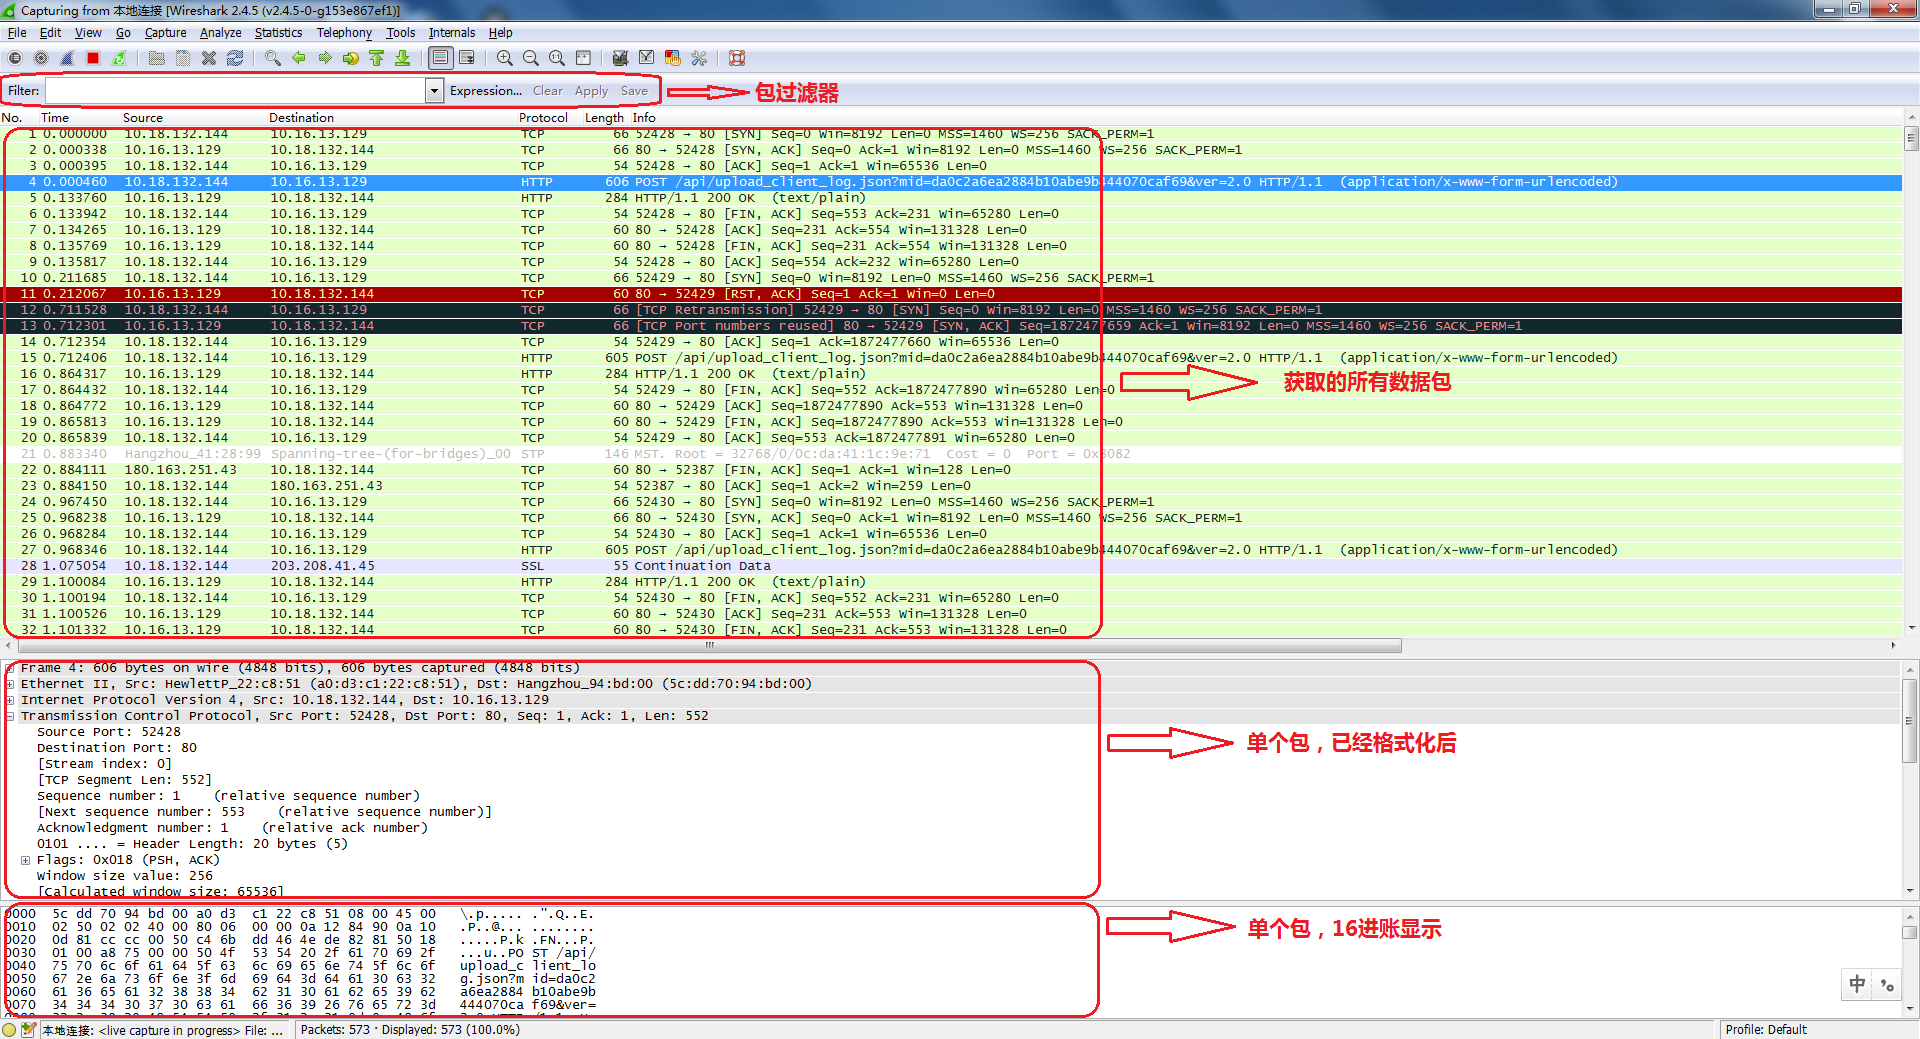The image size is (1920, 1039).
Task: Open the capture interfaces list icon
Action: pyautogui.click(x=15, y=58)
